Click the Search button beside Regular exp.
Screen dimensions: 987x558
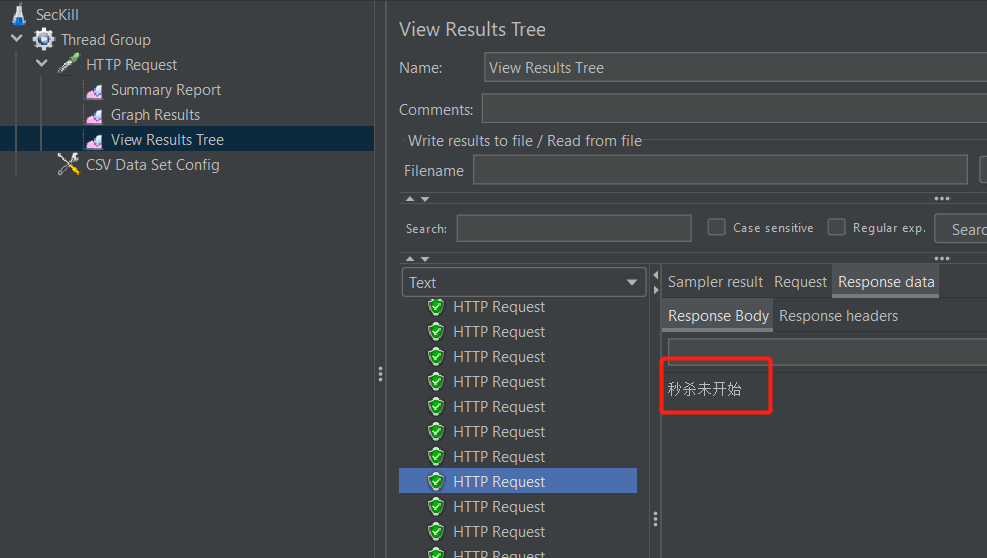click(961, 229)
